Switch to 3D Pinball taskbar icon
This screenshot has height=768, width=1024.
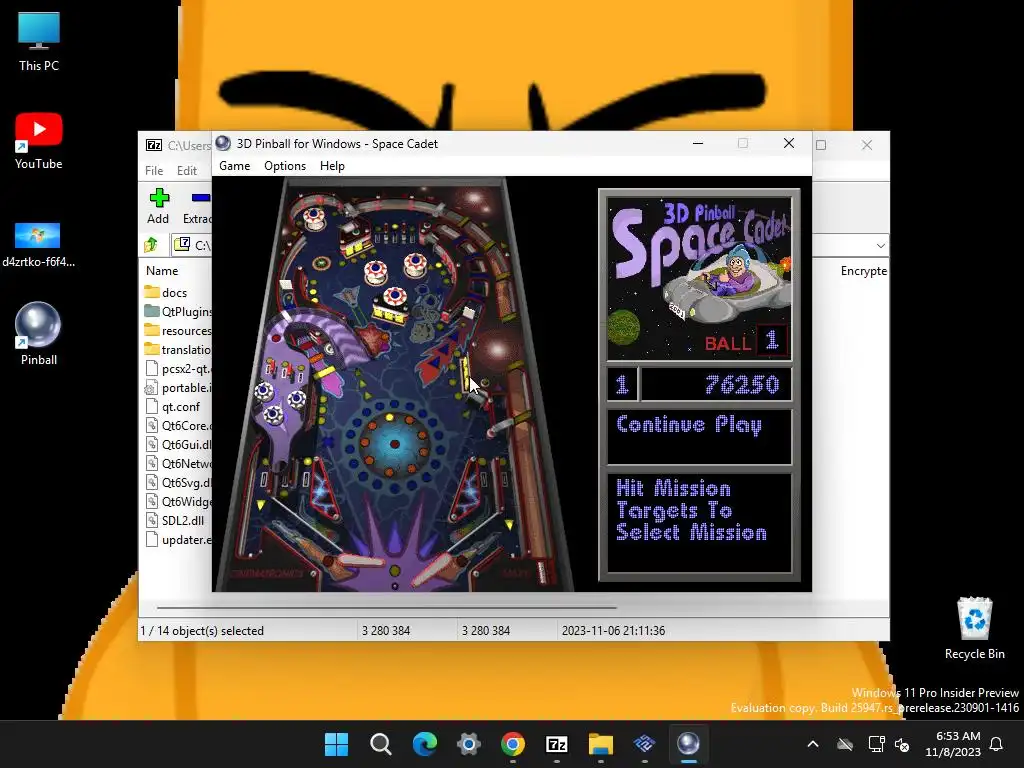click(x=688, y=744)
